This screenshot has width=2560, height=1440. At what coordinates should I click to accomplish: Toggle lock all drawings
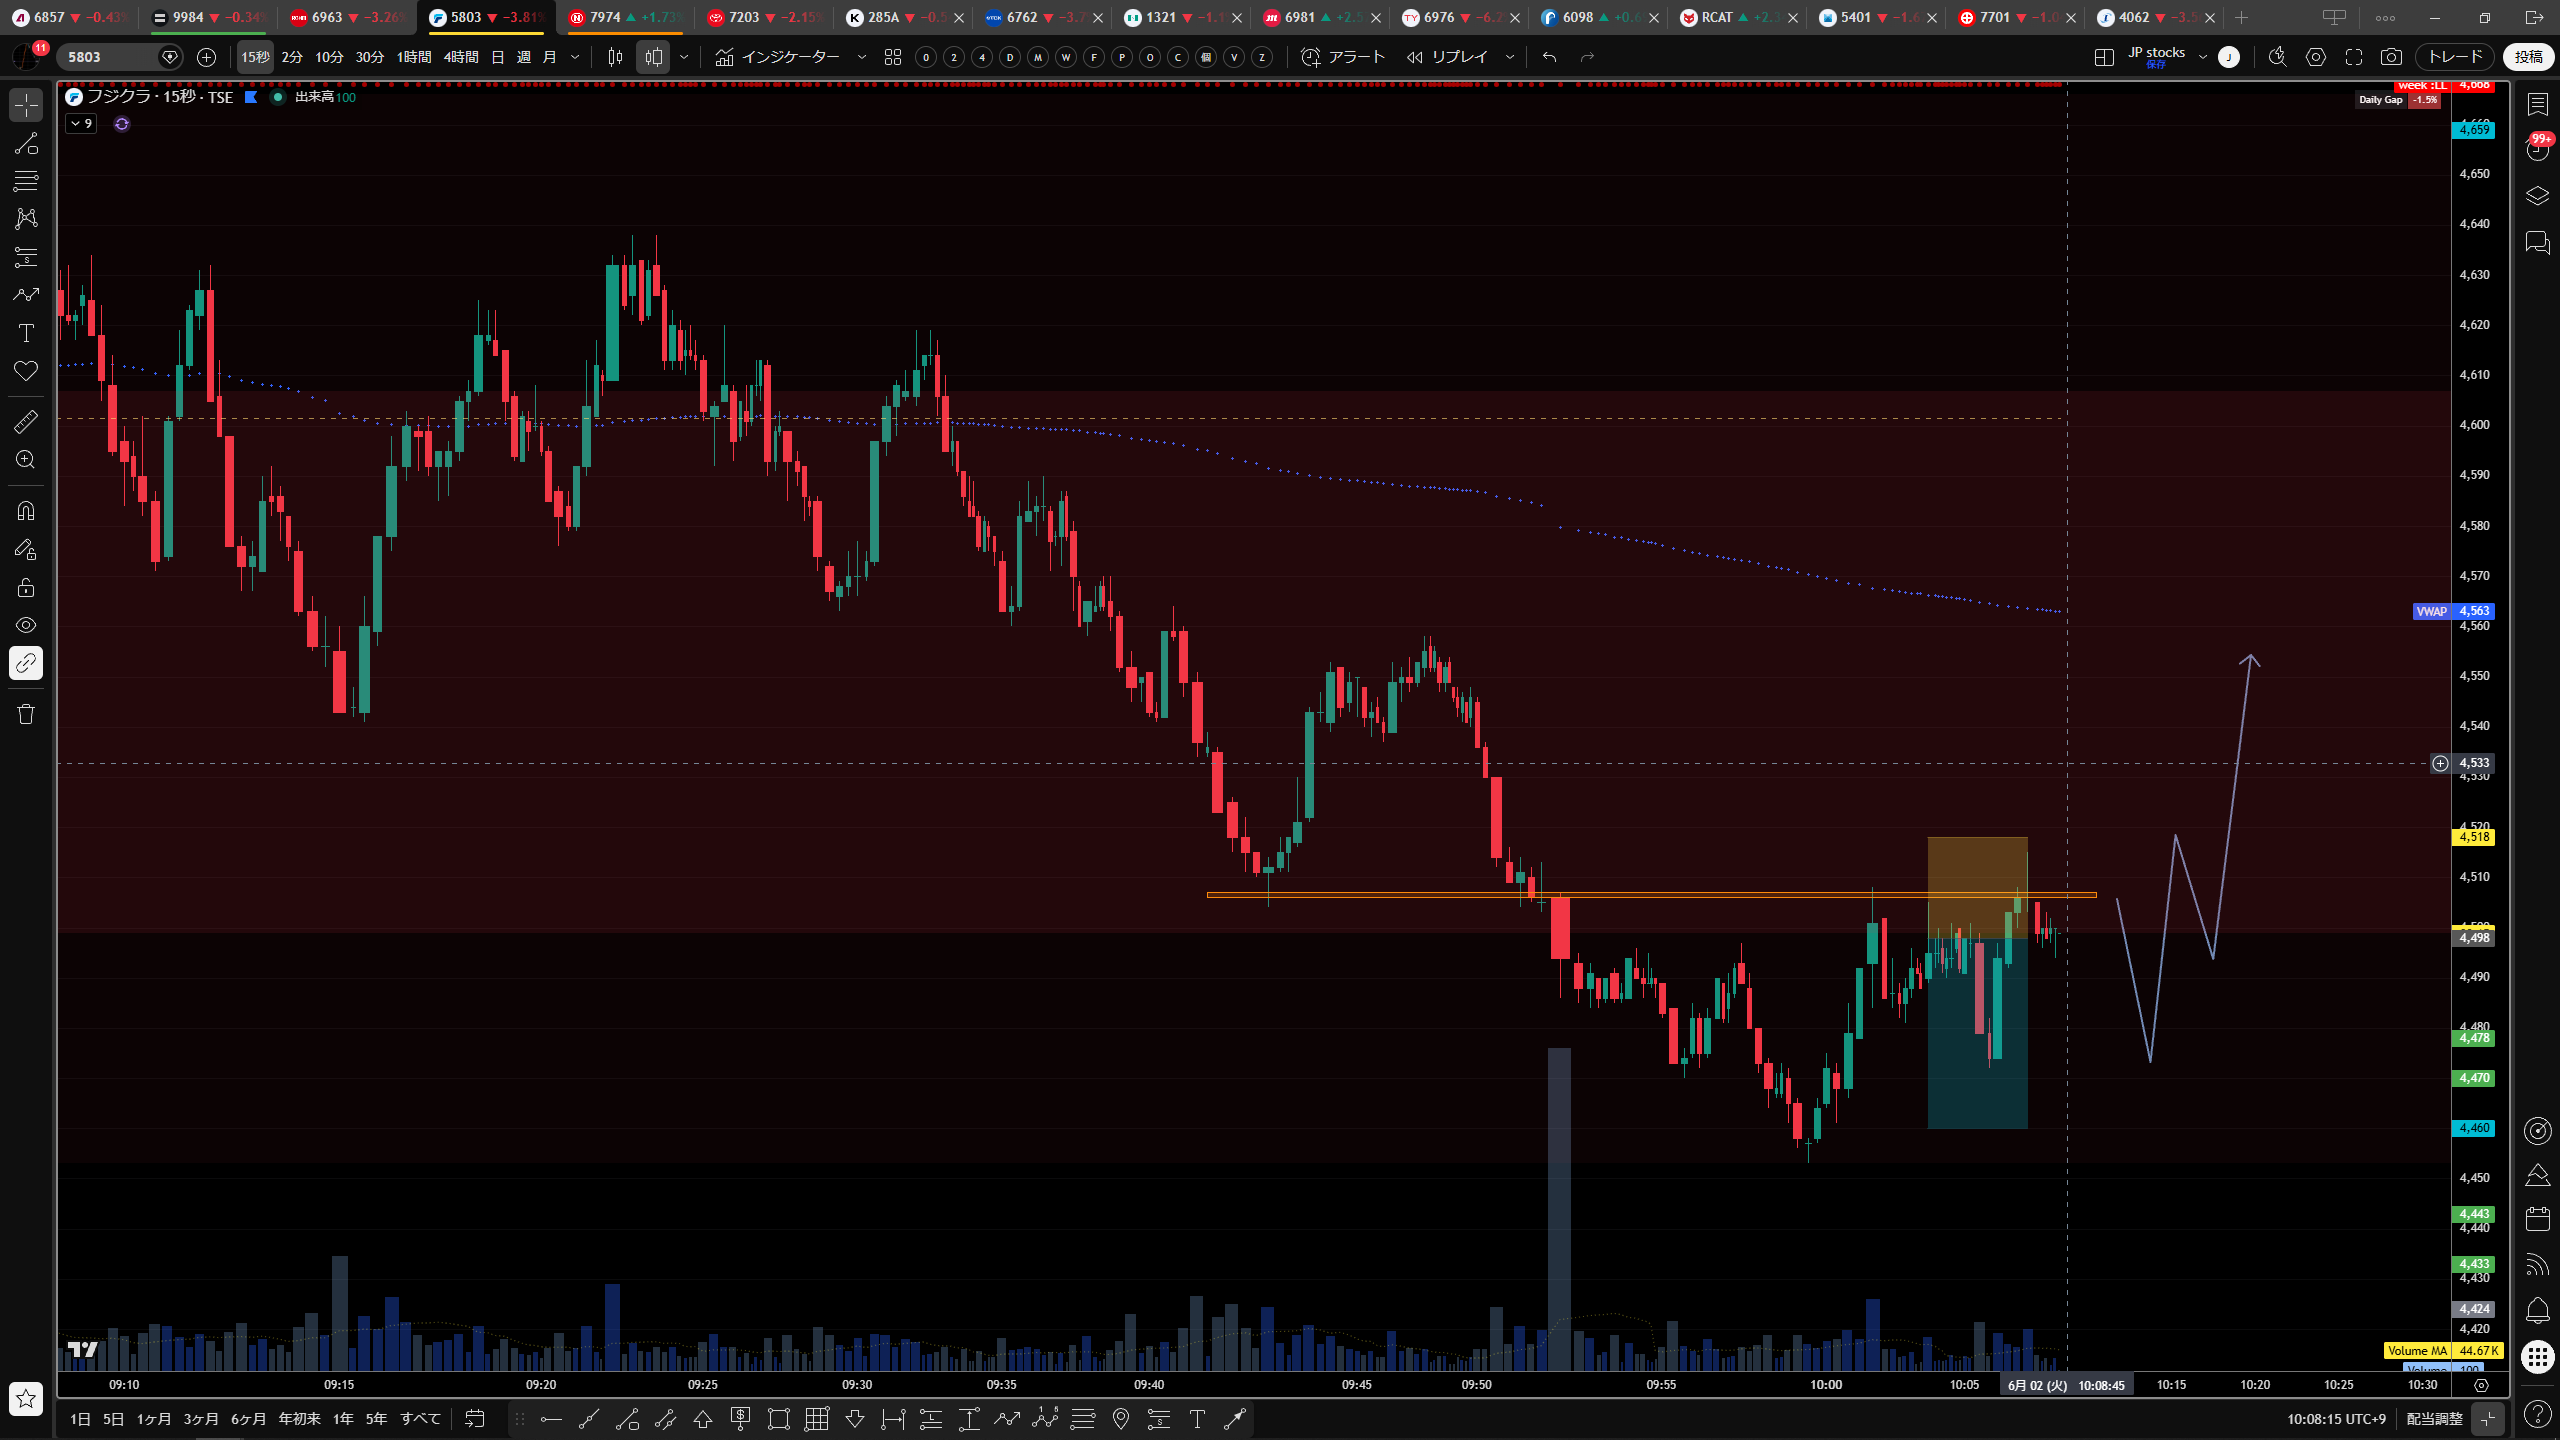26,587
